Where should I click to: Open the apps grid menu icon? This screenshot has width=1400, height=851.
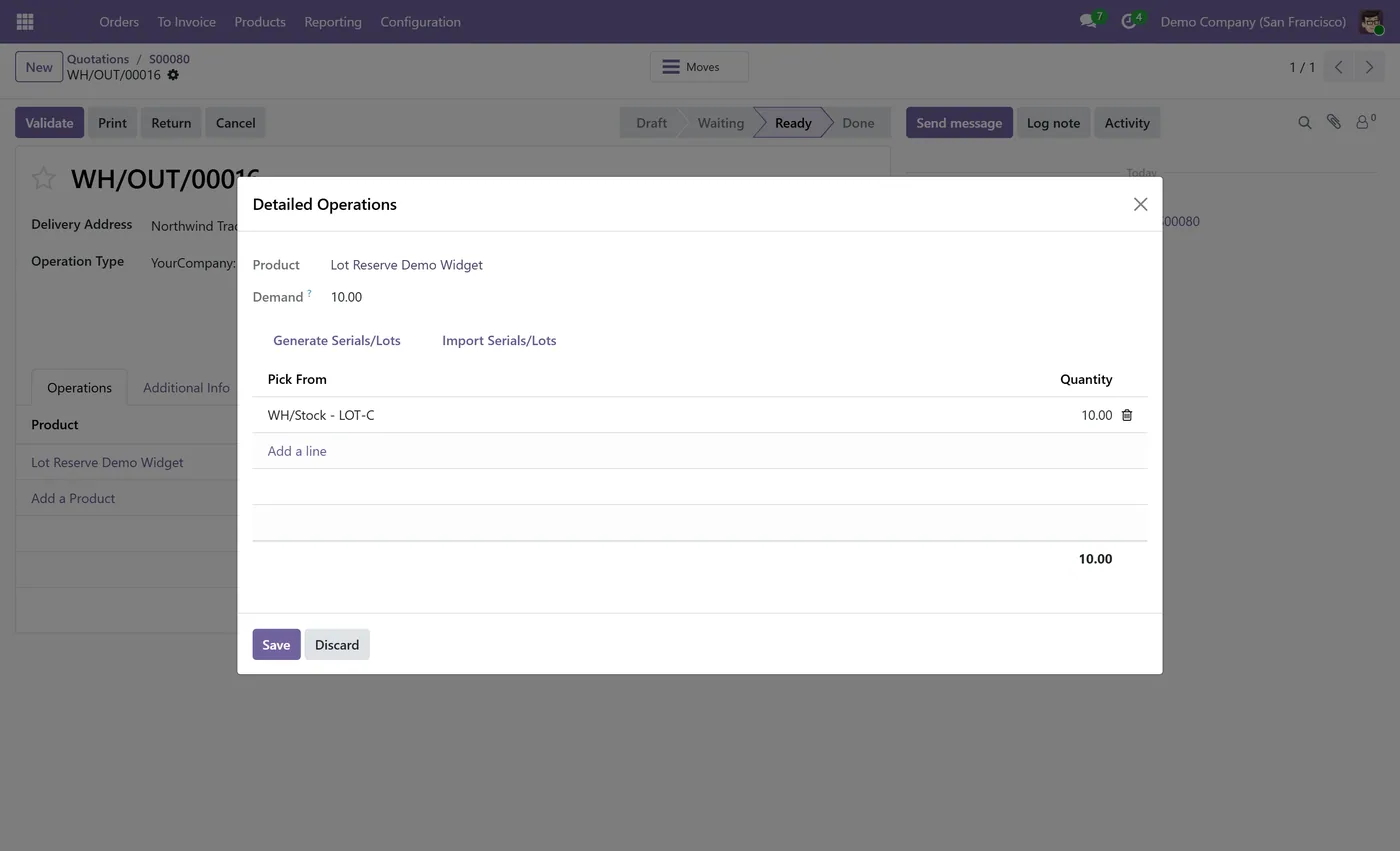[25, 21]
